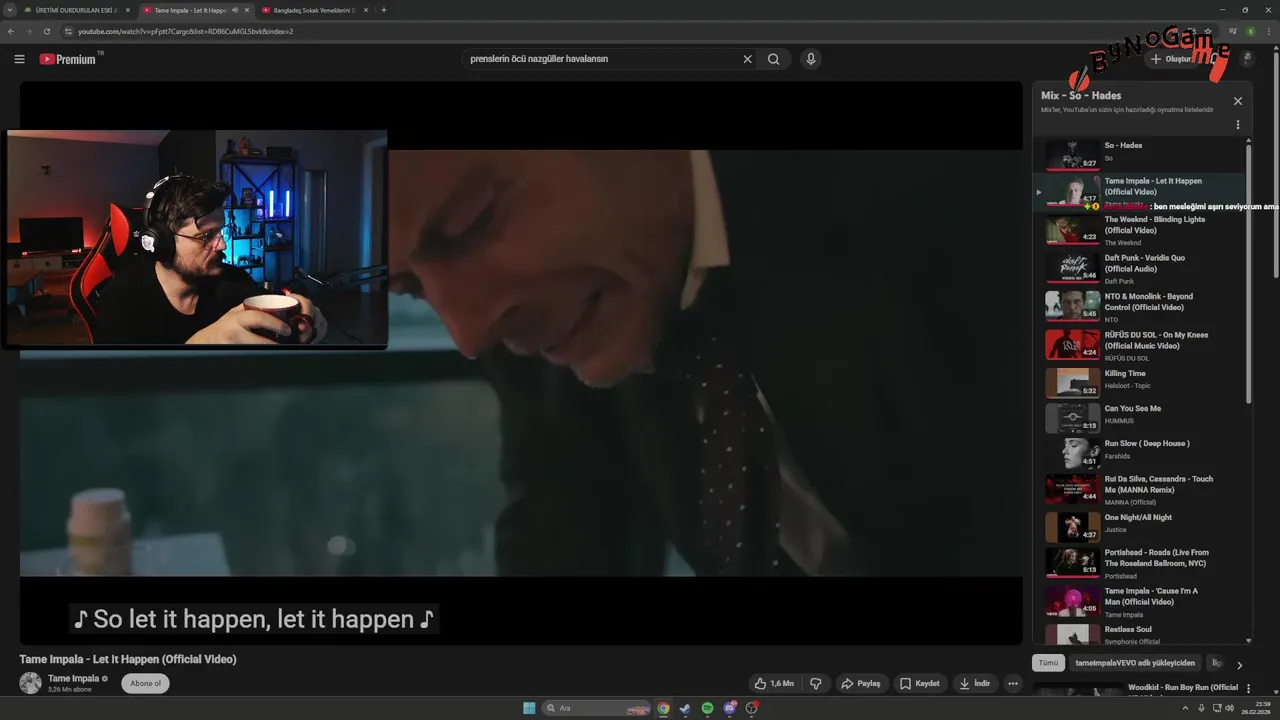
Task: Expand the system tray hidden icons chevron
Action: pos(1186,708)
